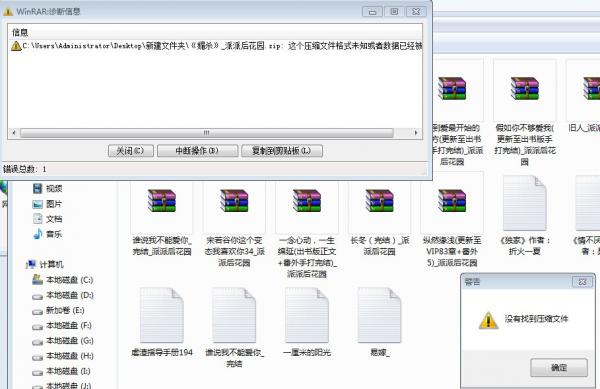
Task: Click 确定 in the 警告 dialog
Action: tap(559, 368)
